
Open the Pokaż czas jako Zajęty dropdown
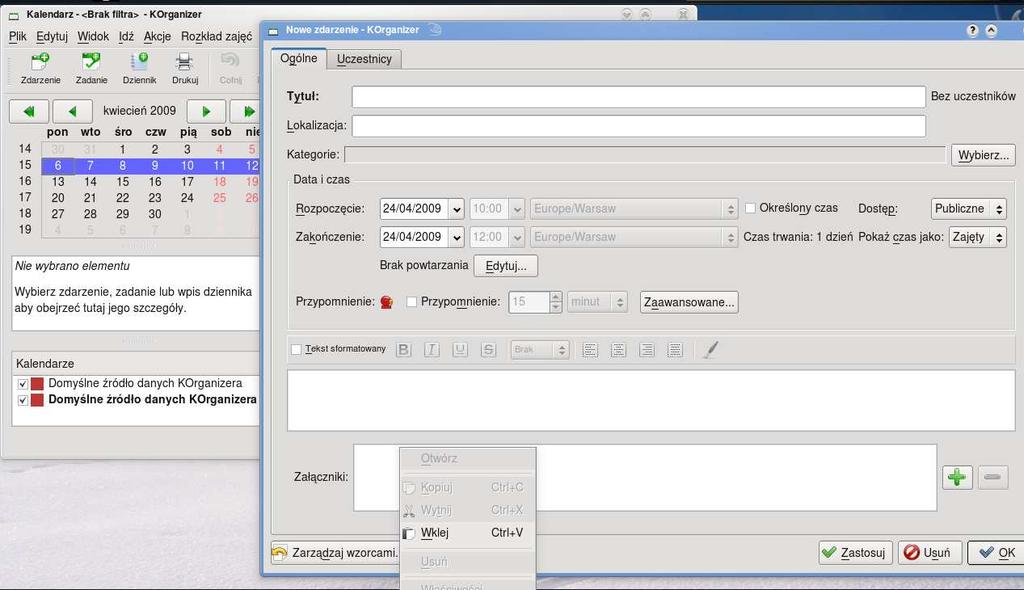pos(978,237)
